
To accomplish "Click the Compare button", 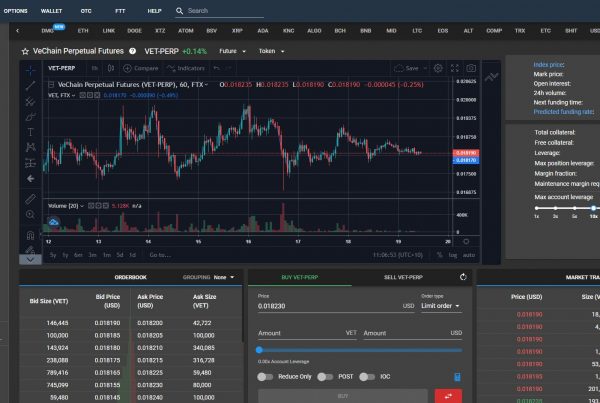I will click(141, 68).
